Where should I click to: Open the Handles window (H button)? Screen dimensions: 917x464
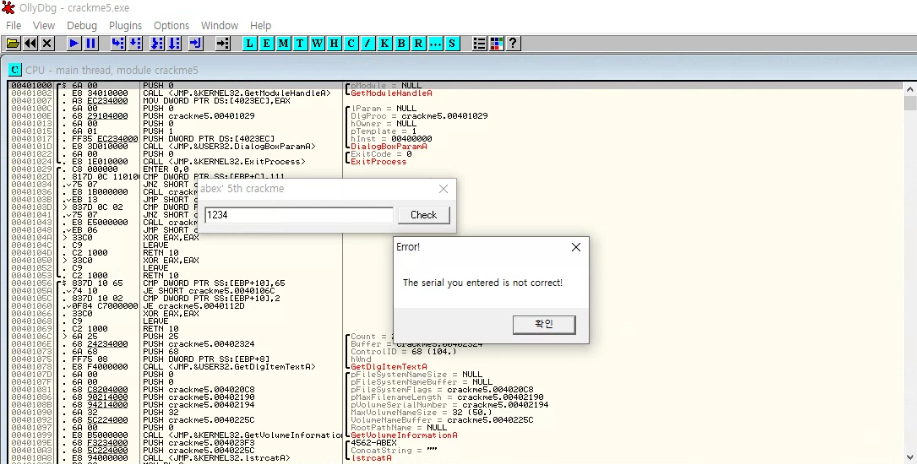pos(334,43)
